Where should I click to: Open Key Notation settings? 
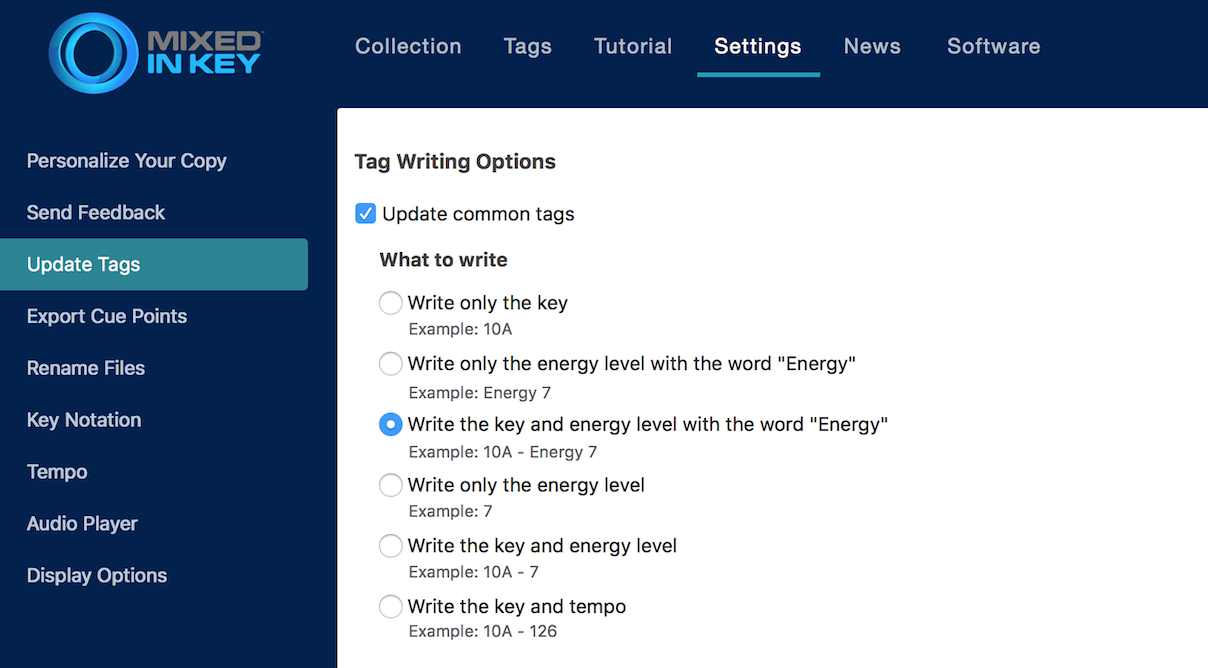pos(84,420)
